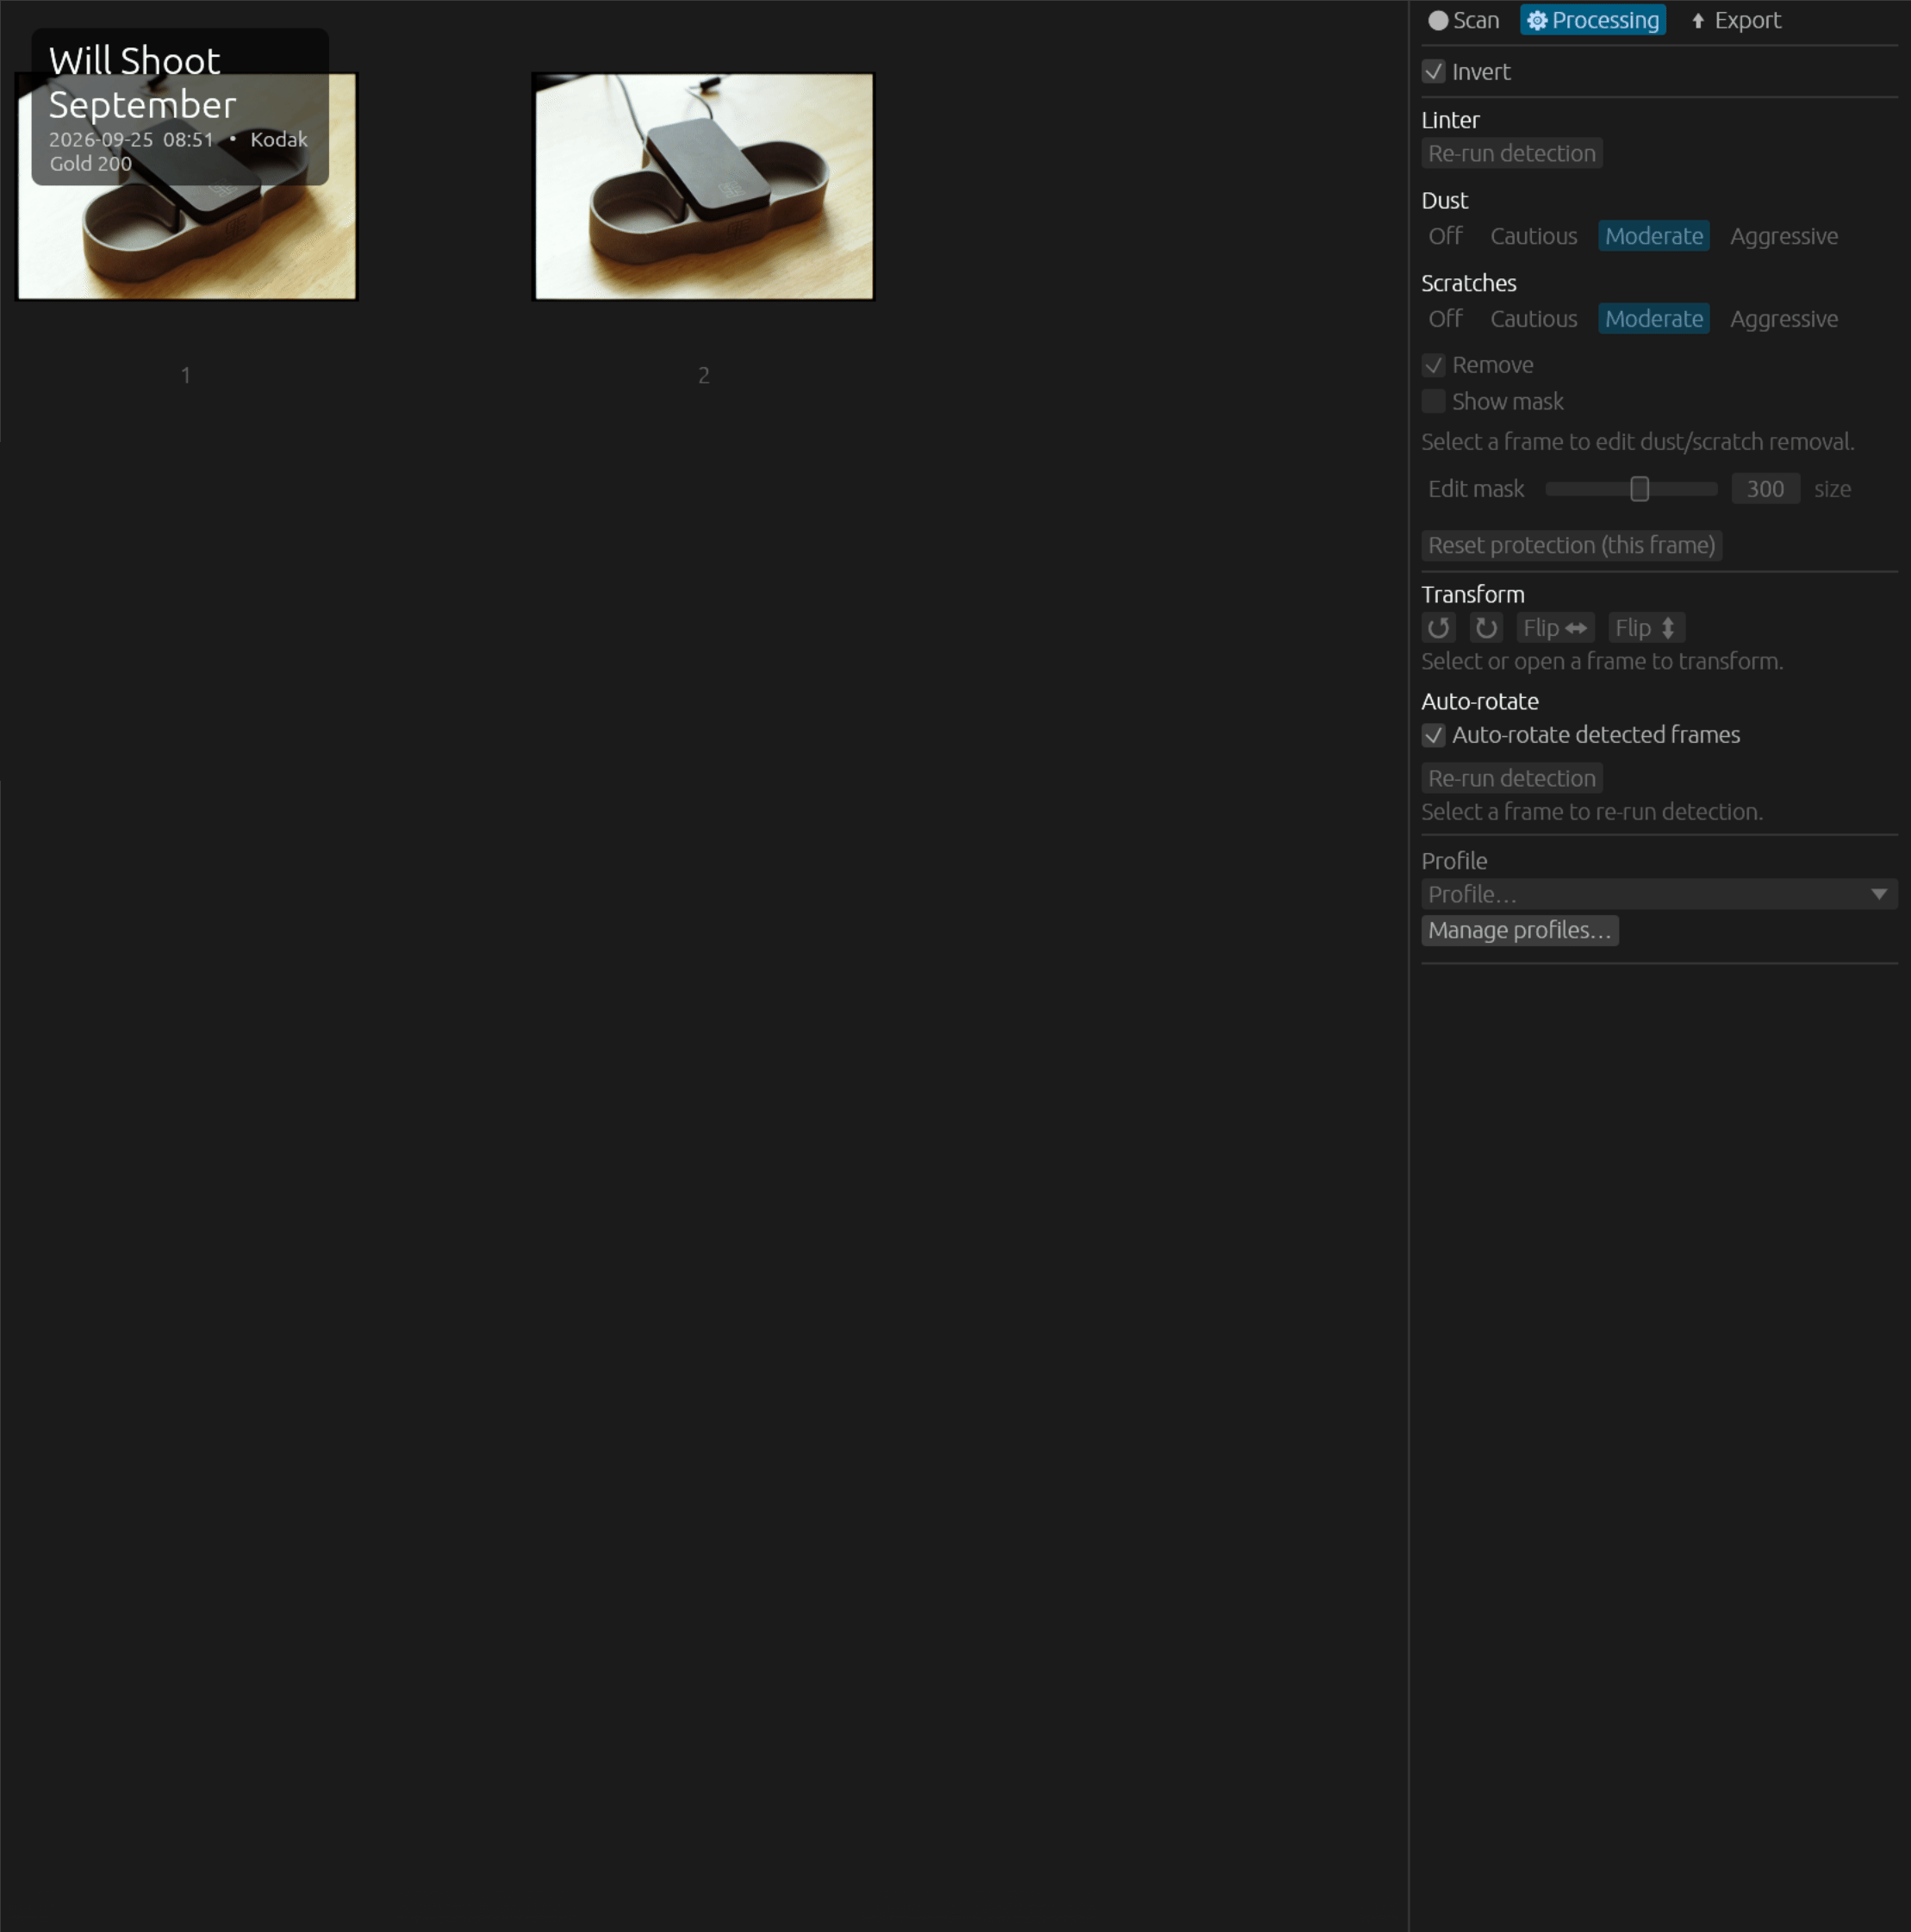Open the Processing tab
Screen dimensions: 1911x1932
point(1593,20)
